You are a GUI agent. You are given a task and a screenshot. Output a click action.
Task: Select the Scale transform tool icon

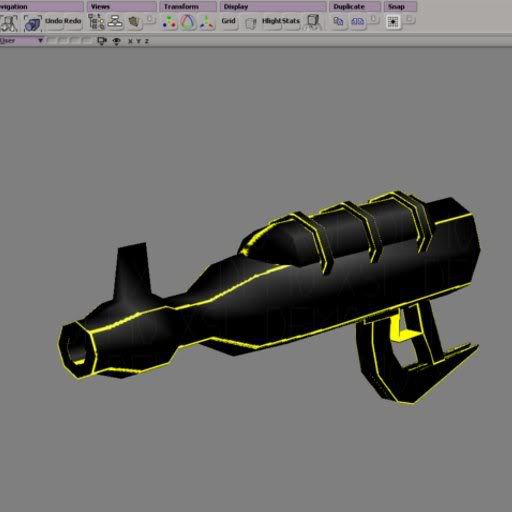[169, 23]
